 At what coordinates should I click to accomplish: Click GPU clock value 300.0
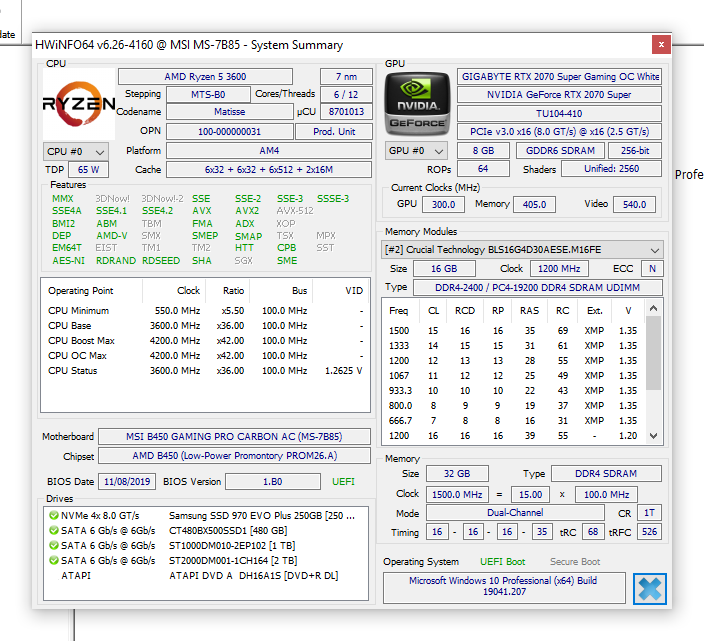(x=443, y=204)
